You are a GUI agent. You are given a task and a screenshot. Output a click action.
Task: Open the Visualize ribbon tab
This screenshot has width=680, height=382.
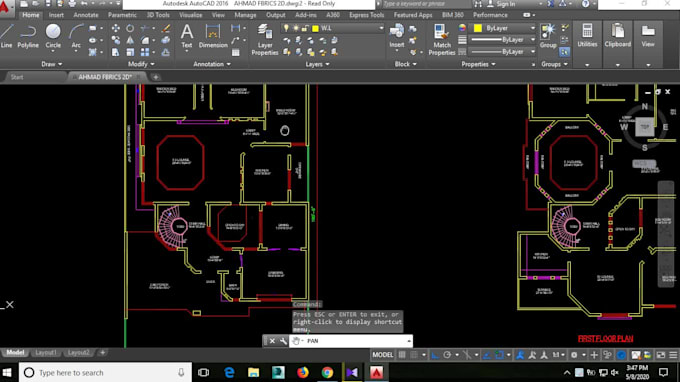pyautogui.click(x=190, y=15)
